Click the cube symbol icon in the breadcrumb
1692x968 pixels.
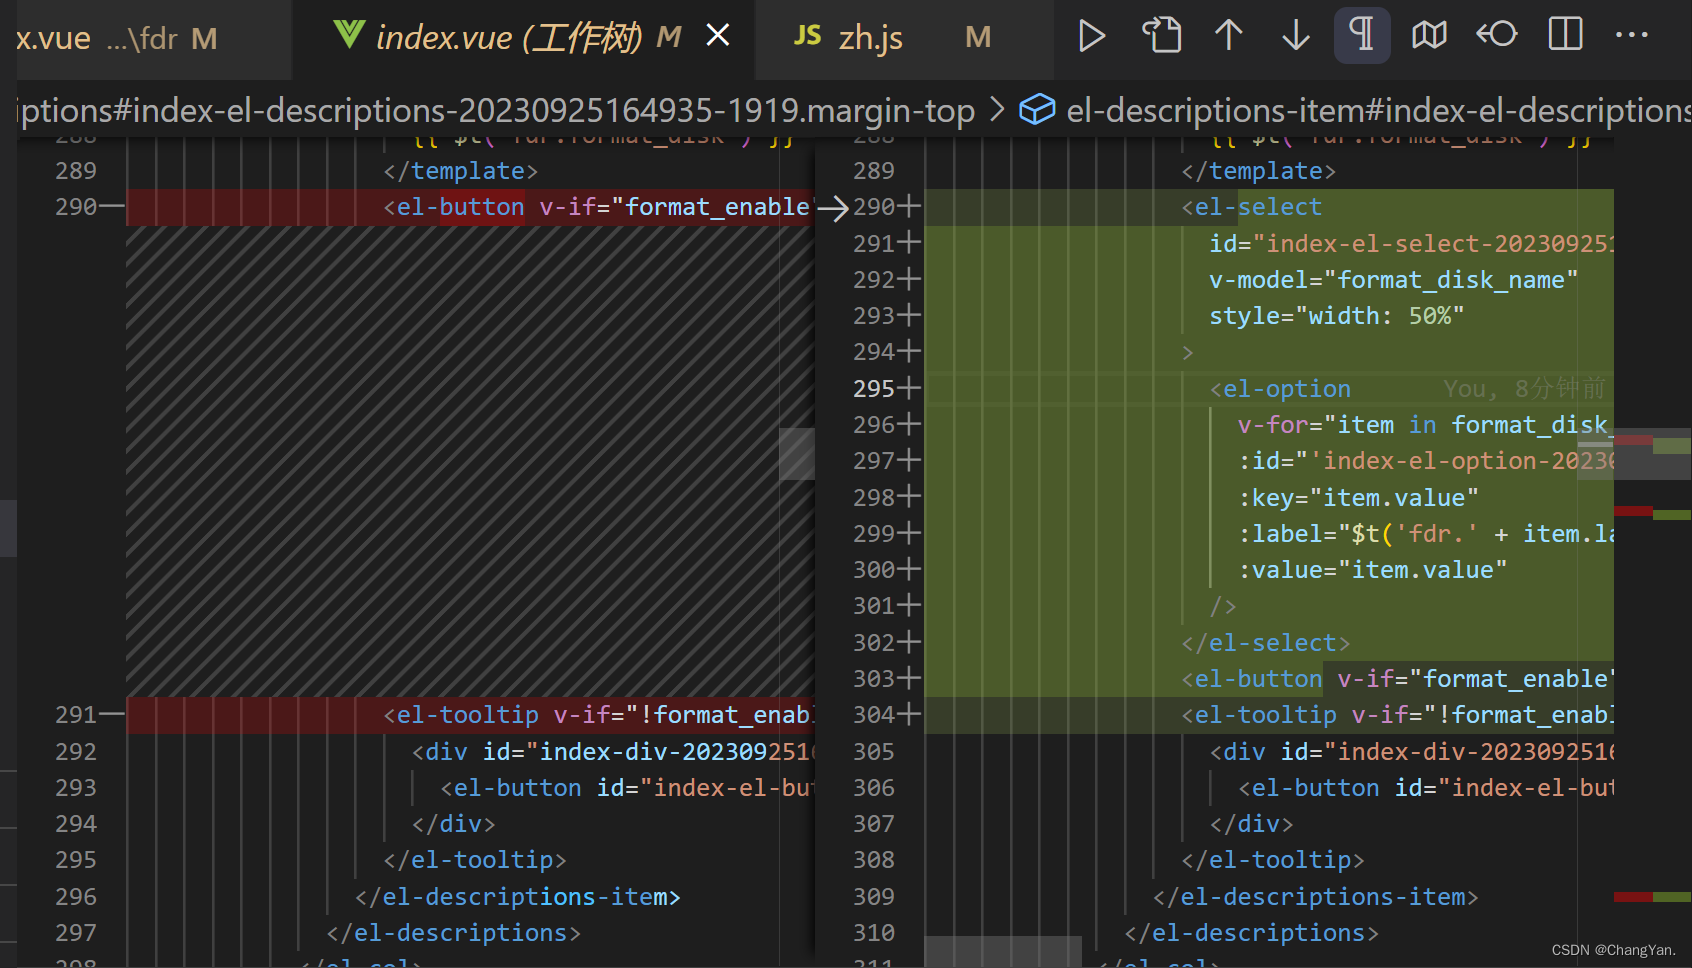point(1037,110)
